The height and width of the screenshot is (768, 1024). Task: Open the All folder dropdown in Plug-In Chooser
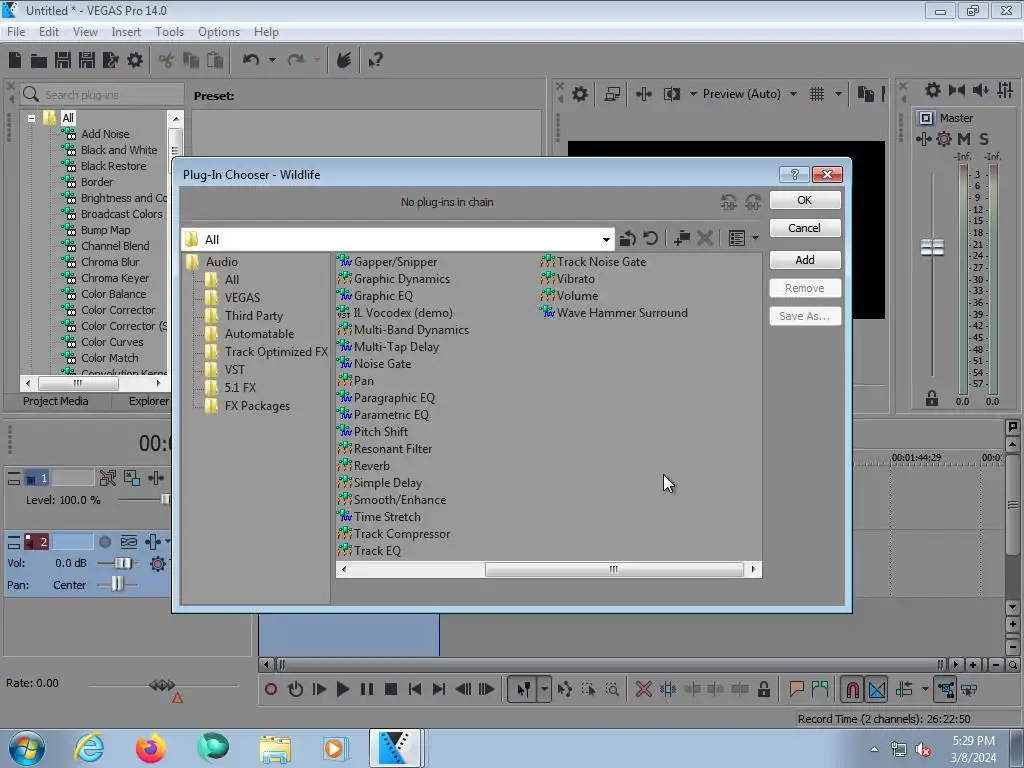[x=606, y=240]
